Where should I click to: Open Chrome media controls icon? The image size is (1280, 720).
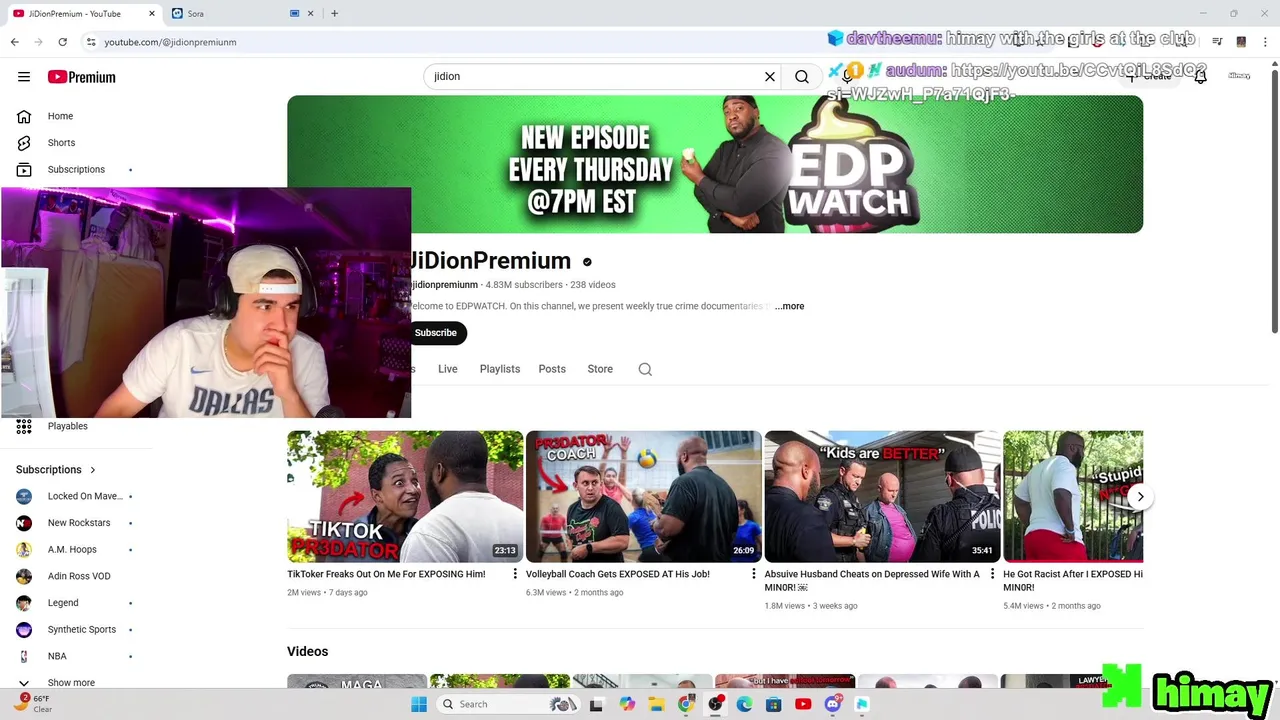pos(1217,42)
